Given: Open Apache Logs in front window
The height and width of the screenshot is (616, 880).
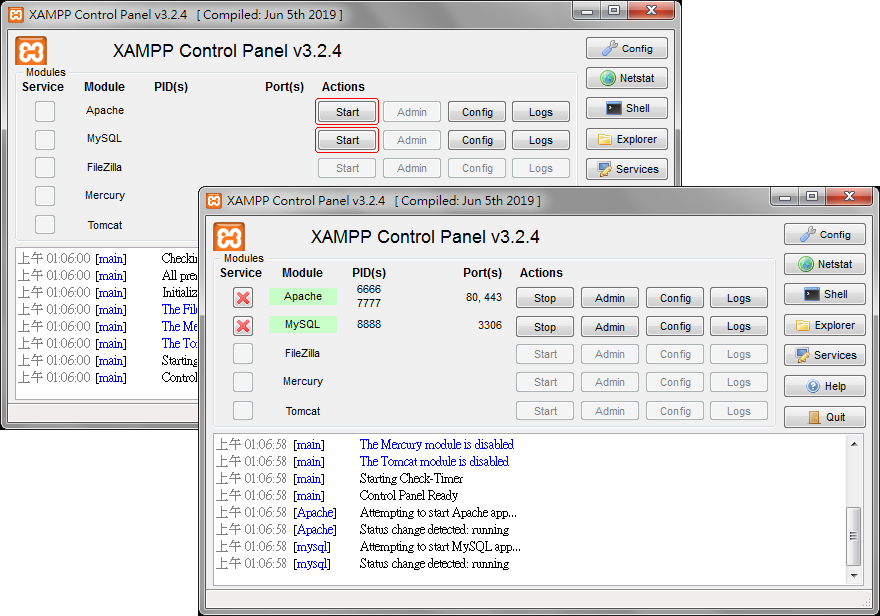Looking at the screenshot, I should click(738, 298).
